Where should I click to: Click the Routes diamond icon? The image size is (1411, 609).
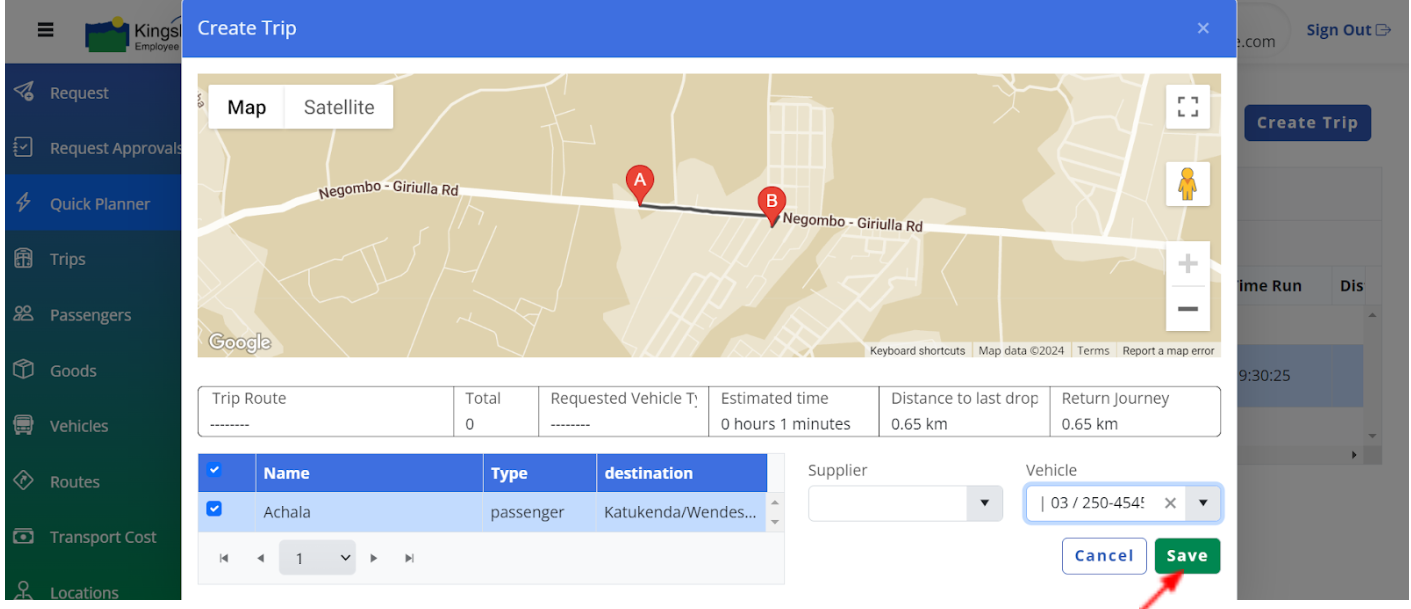tap(24, 481)
